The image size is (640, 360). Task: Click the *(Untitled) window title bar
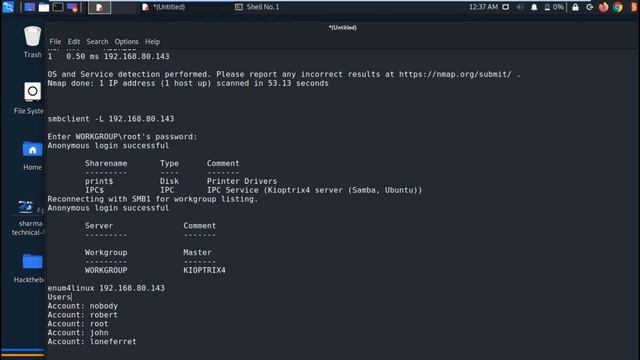[x=342, y=27]
